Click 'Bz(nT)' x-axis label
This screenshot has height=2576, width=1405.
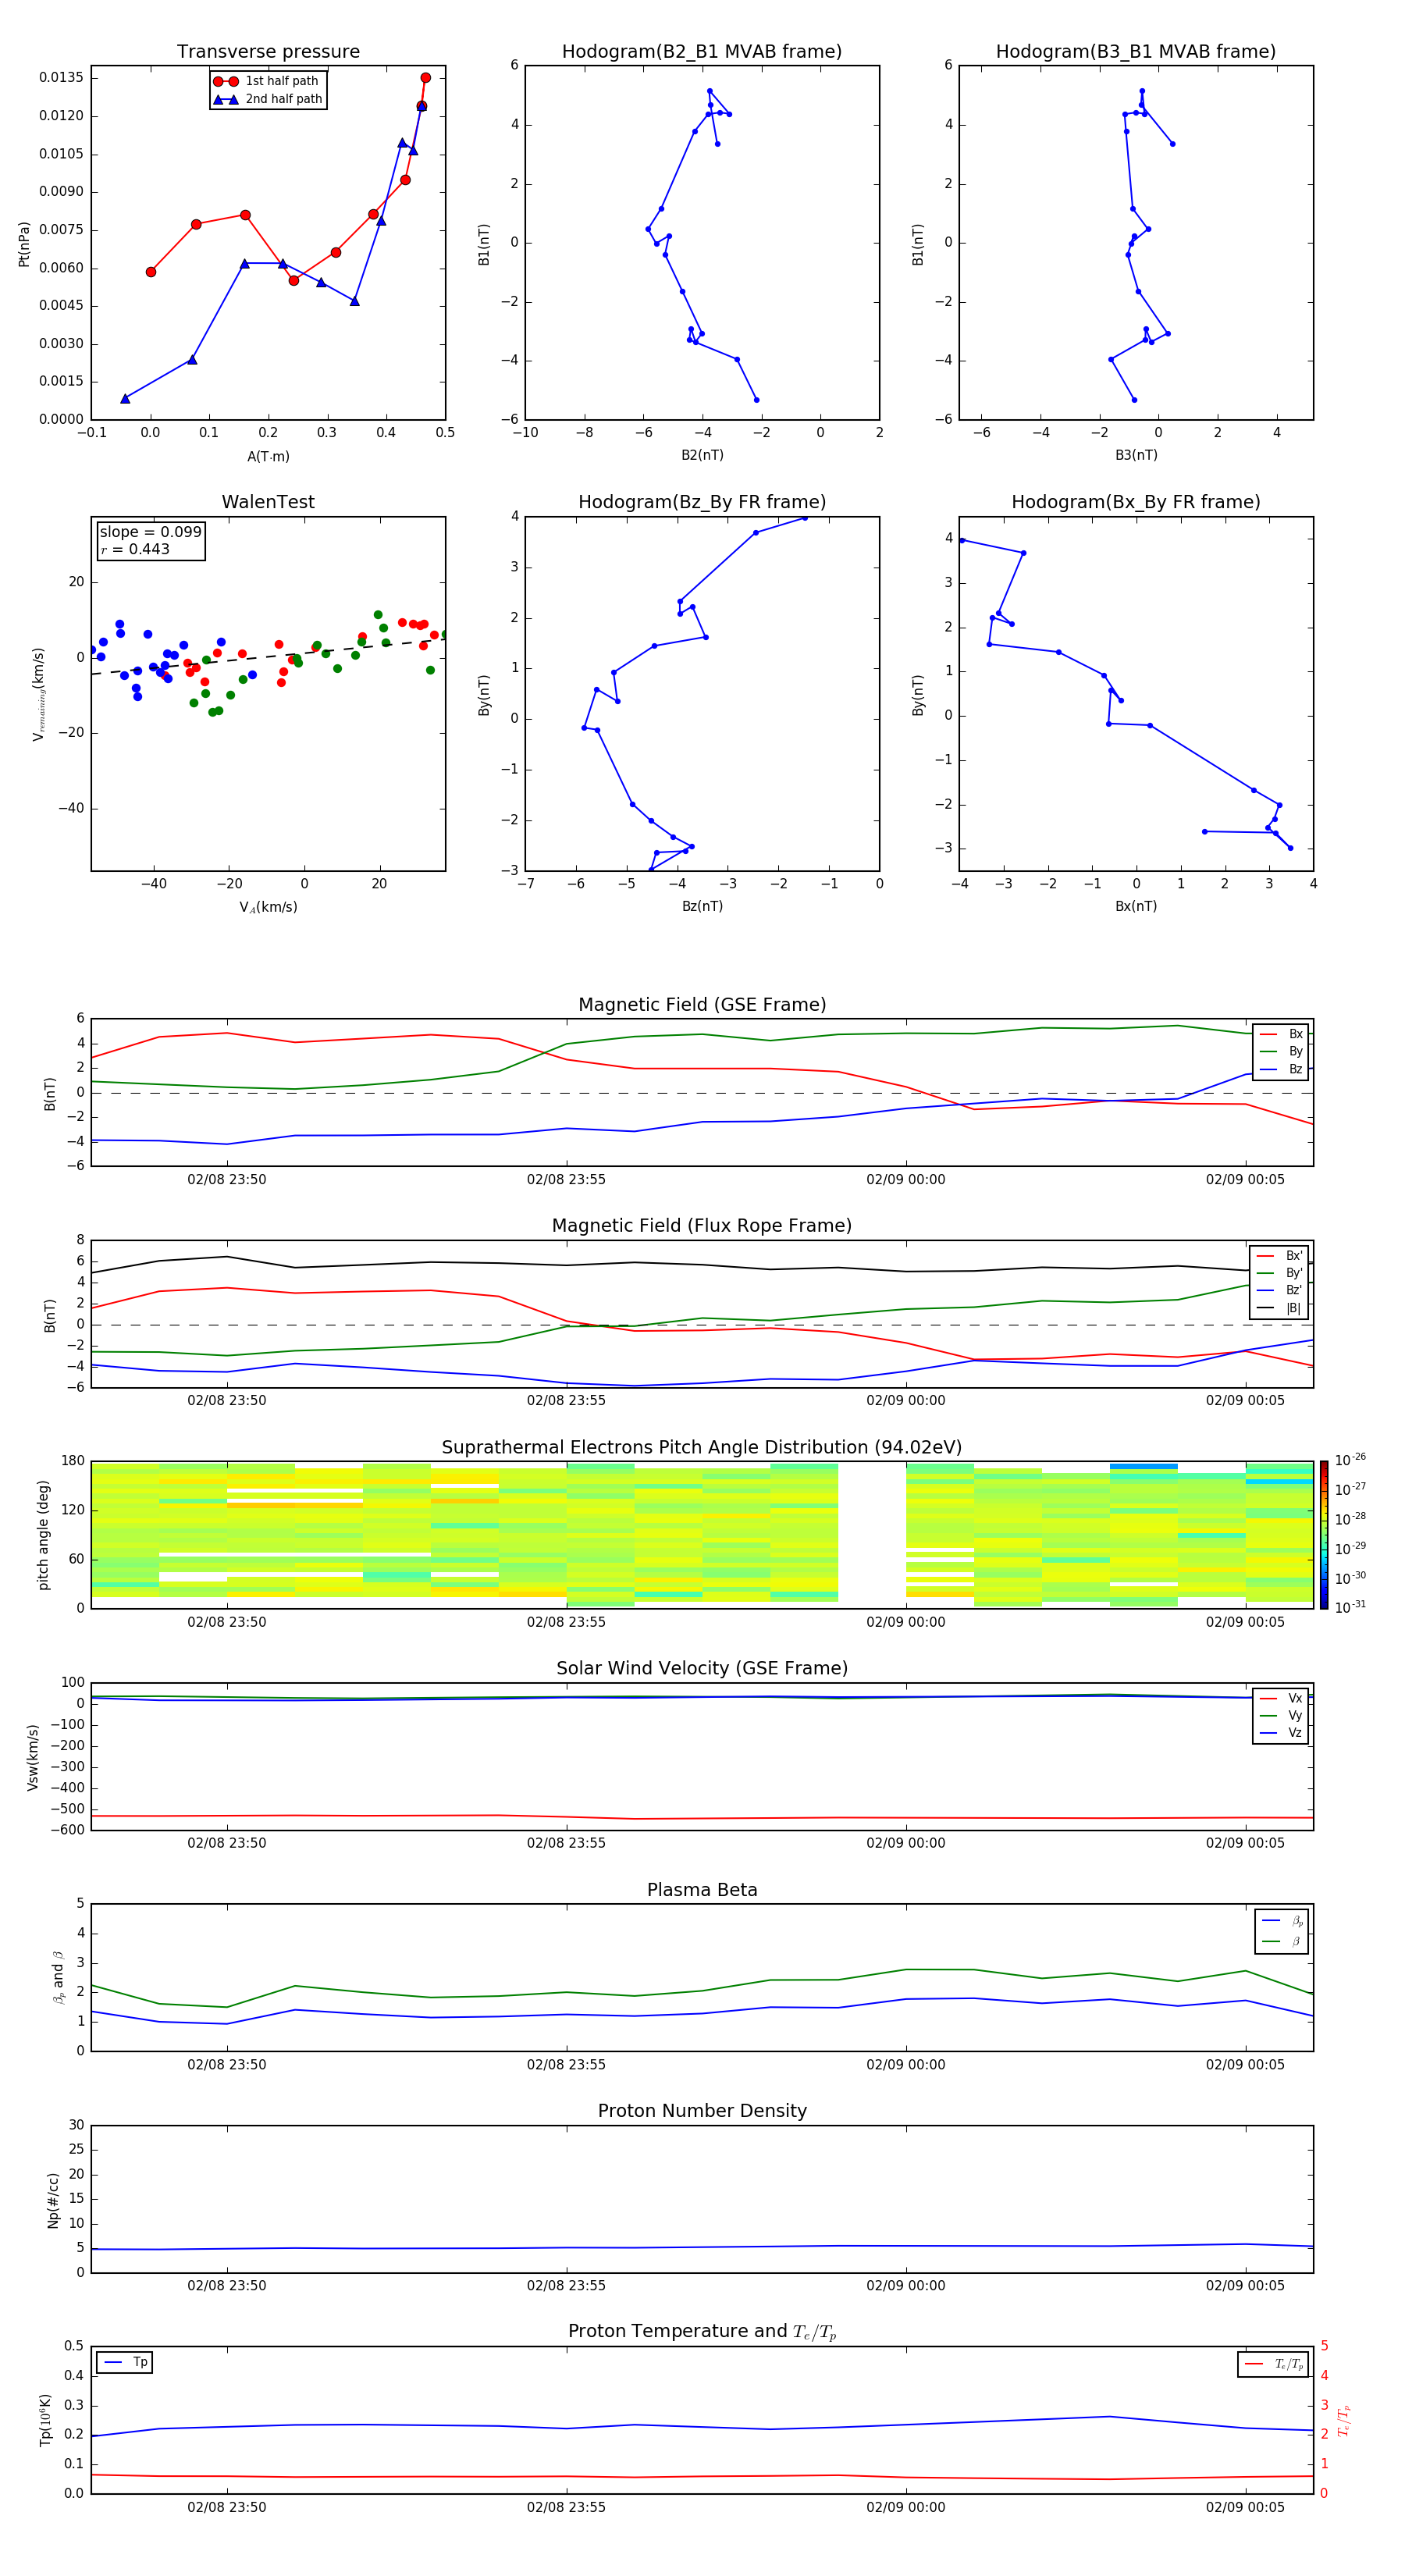(x=702, y=906)
